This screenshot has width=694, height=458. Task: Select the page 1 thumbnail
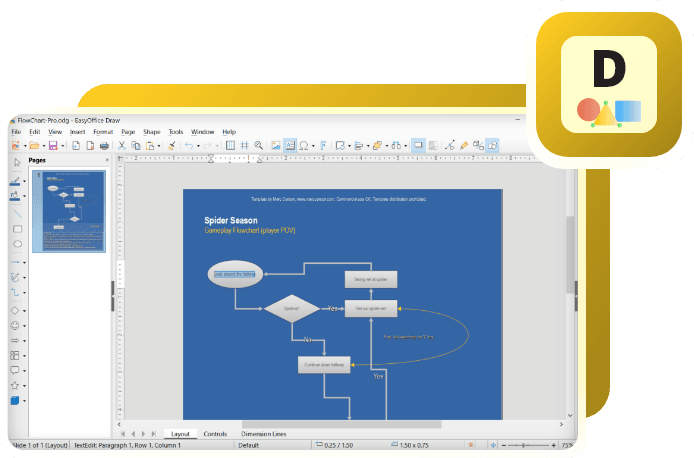[x=69, y=210]
